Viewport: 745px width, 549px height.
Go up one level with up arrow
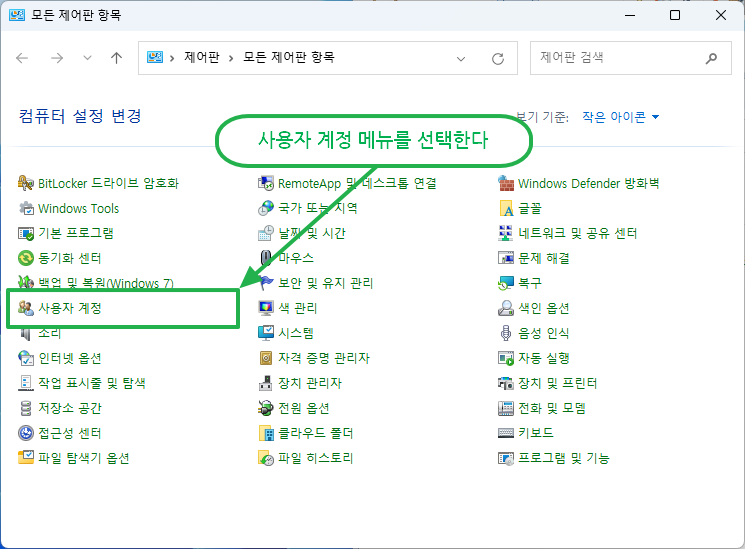coord(116,58)
